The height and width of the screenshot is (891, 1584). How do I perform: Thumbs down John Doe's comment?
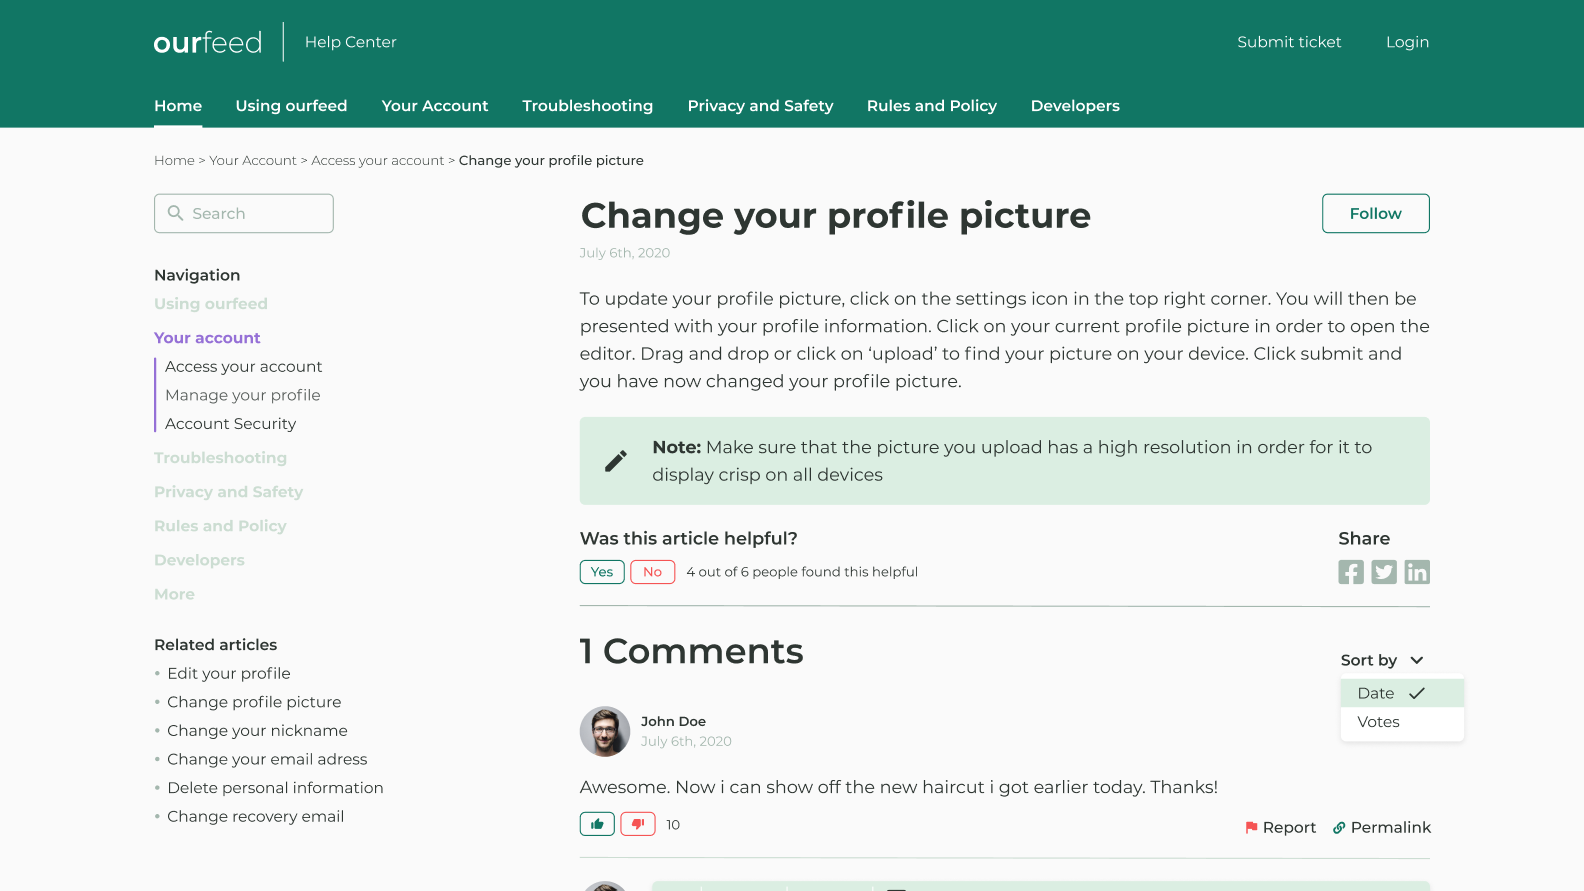[638, 824]
